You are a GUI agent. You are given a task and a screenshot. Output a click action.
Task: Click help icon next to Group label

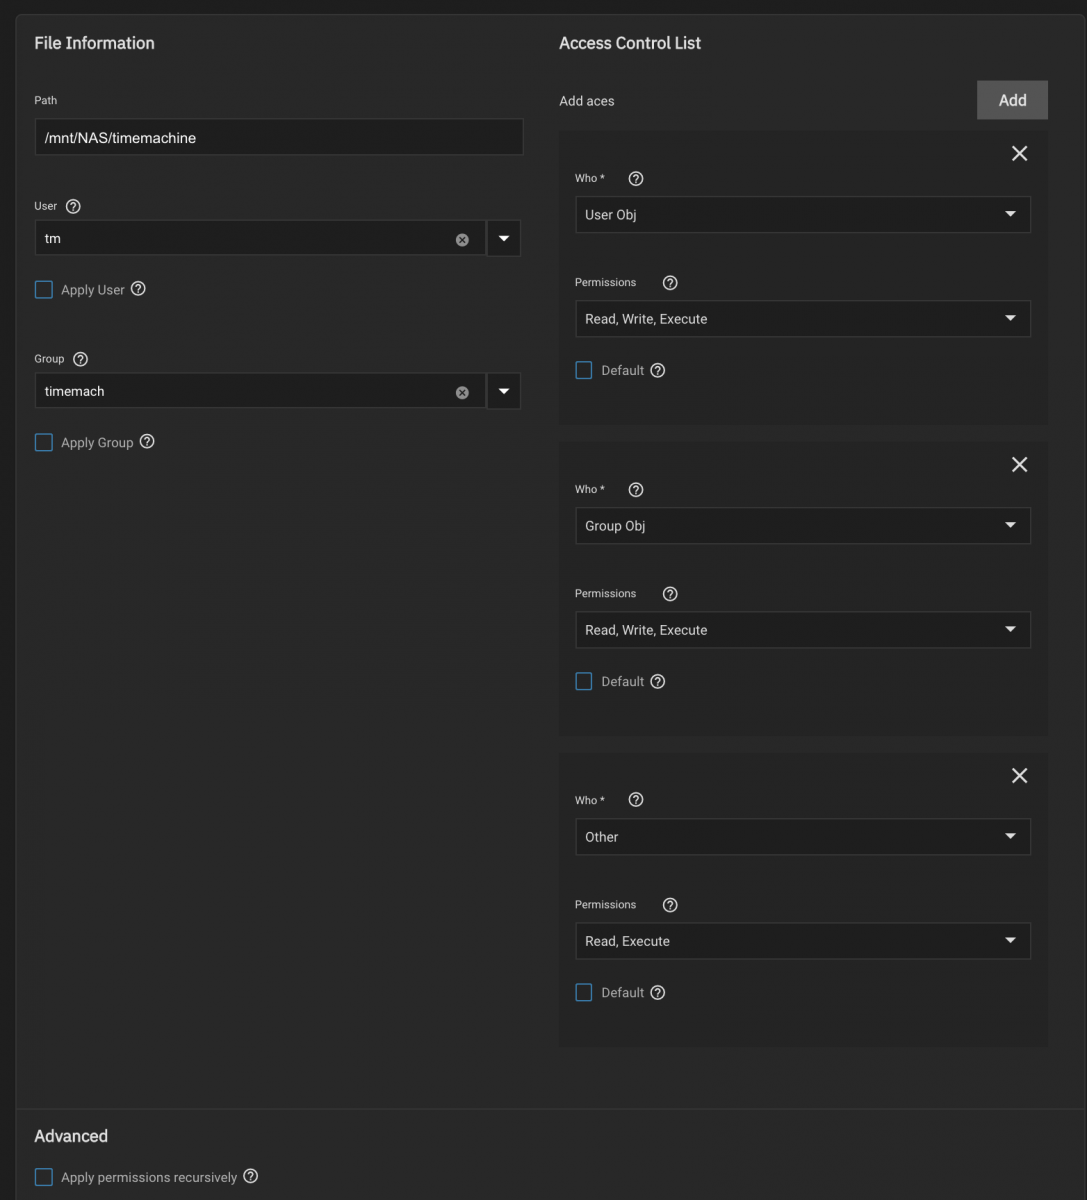tap(81, 359)
